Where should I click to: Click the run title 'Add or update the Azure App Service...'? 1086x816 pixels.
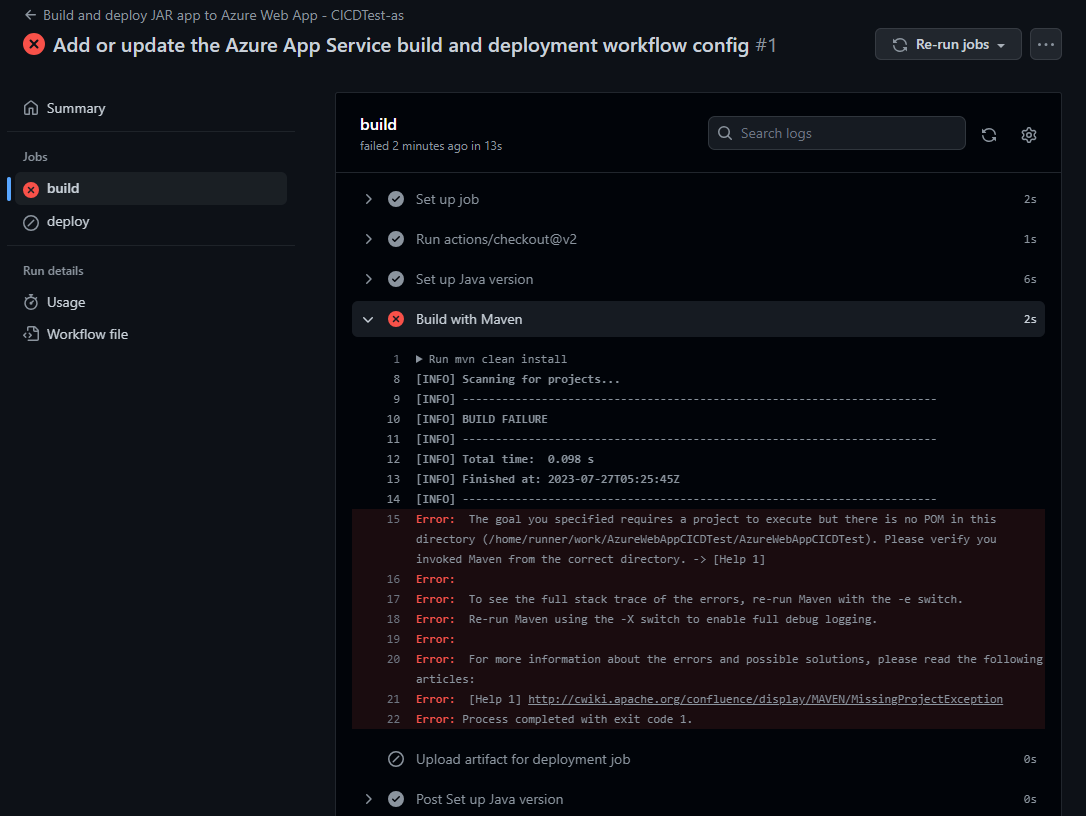[401, 45]
